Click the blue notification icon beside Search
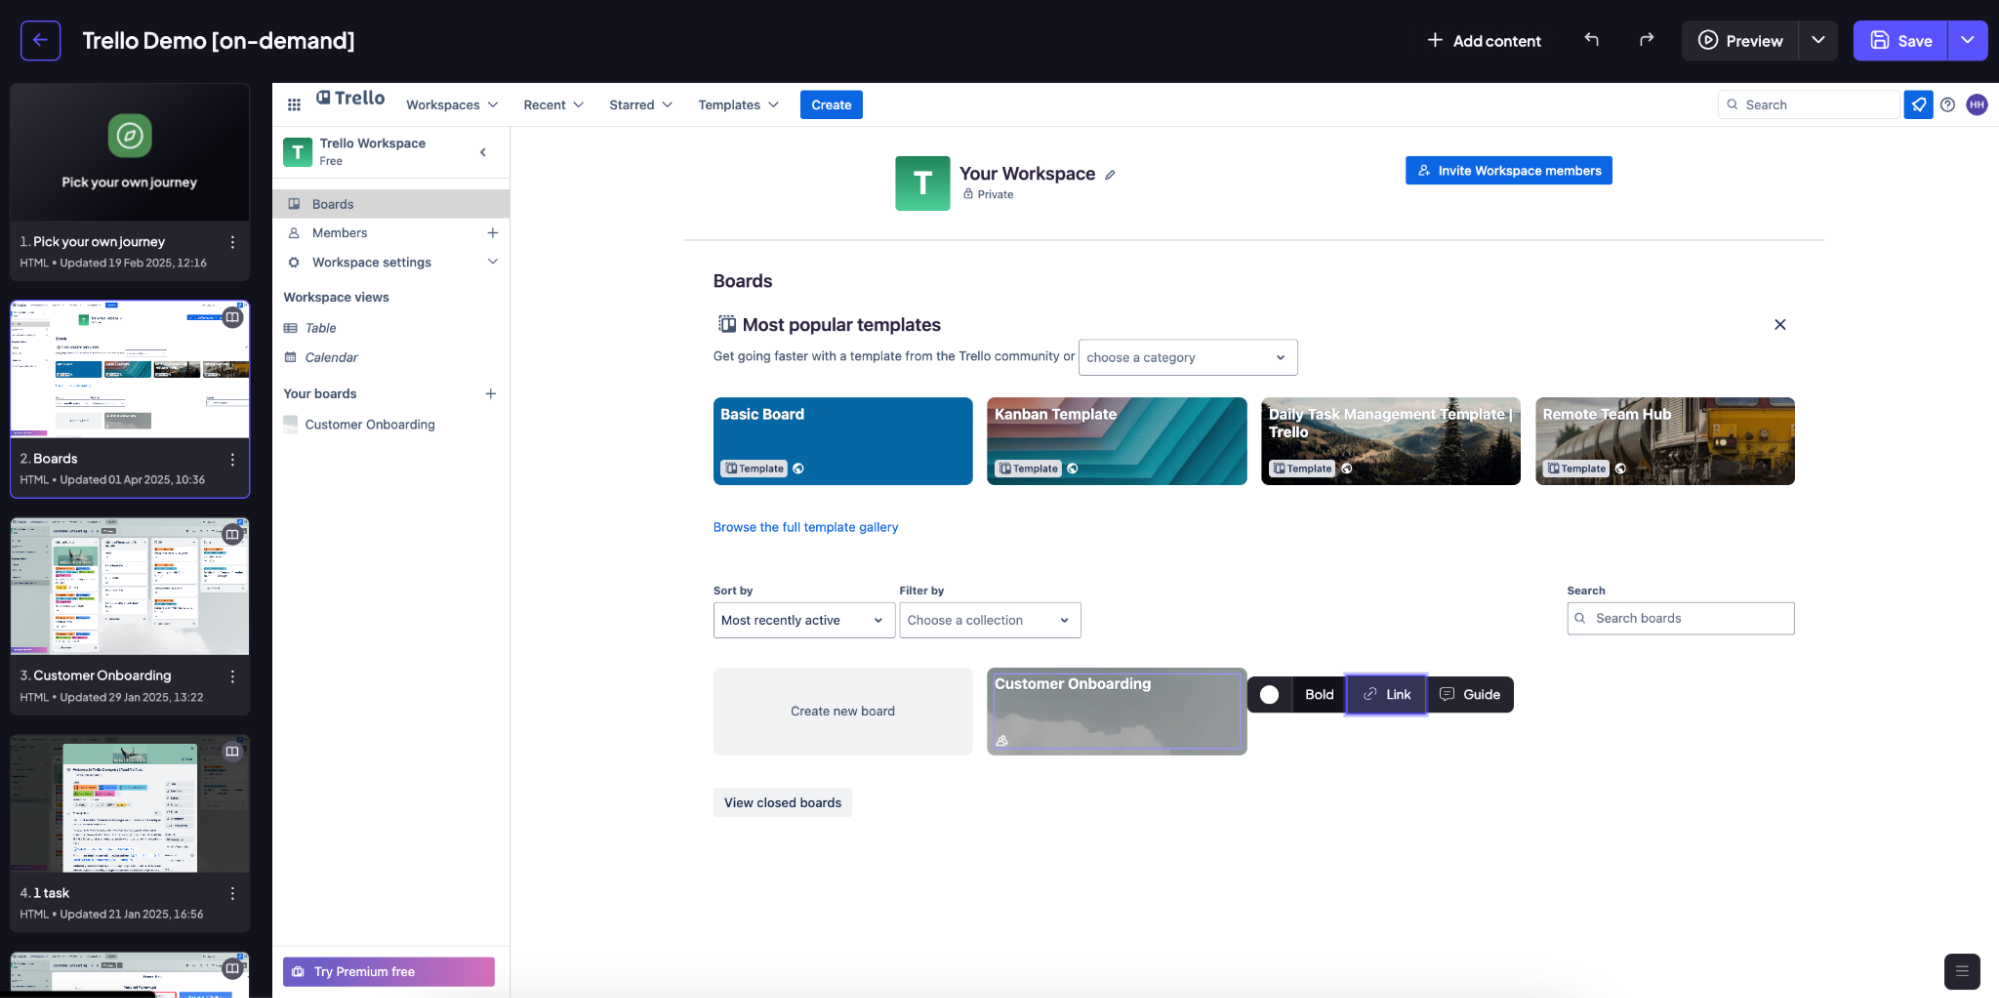 1918,104
